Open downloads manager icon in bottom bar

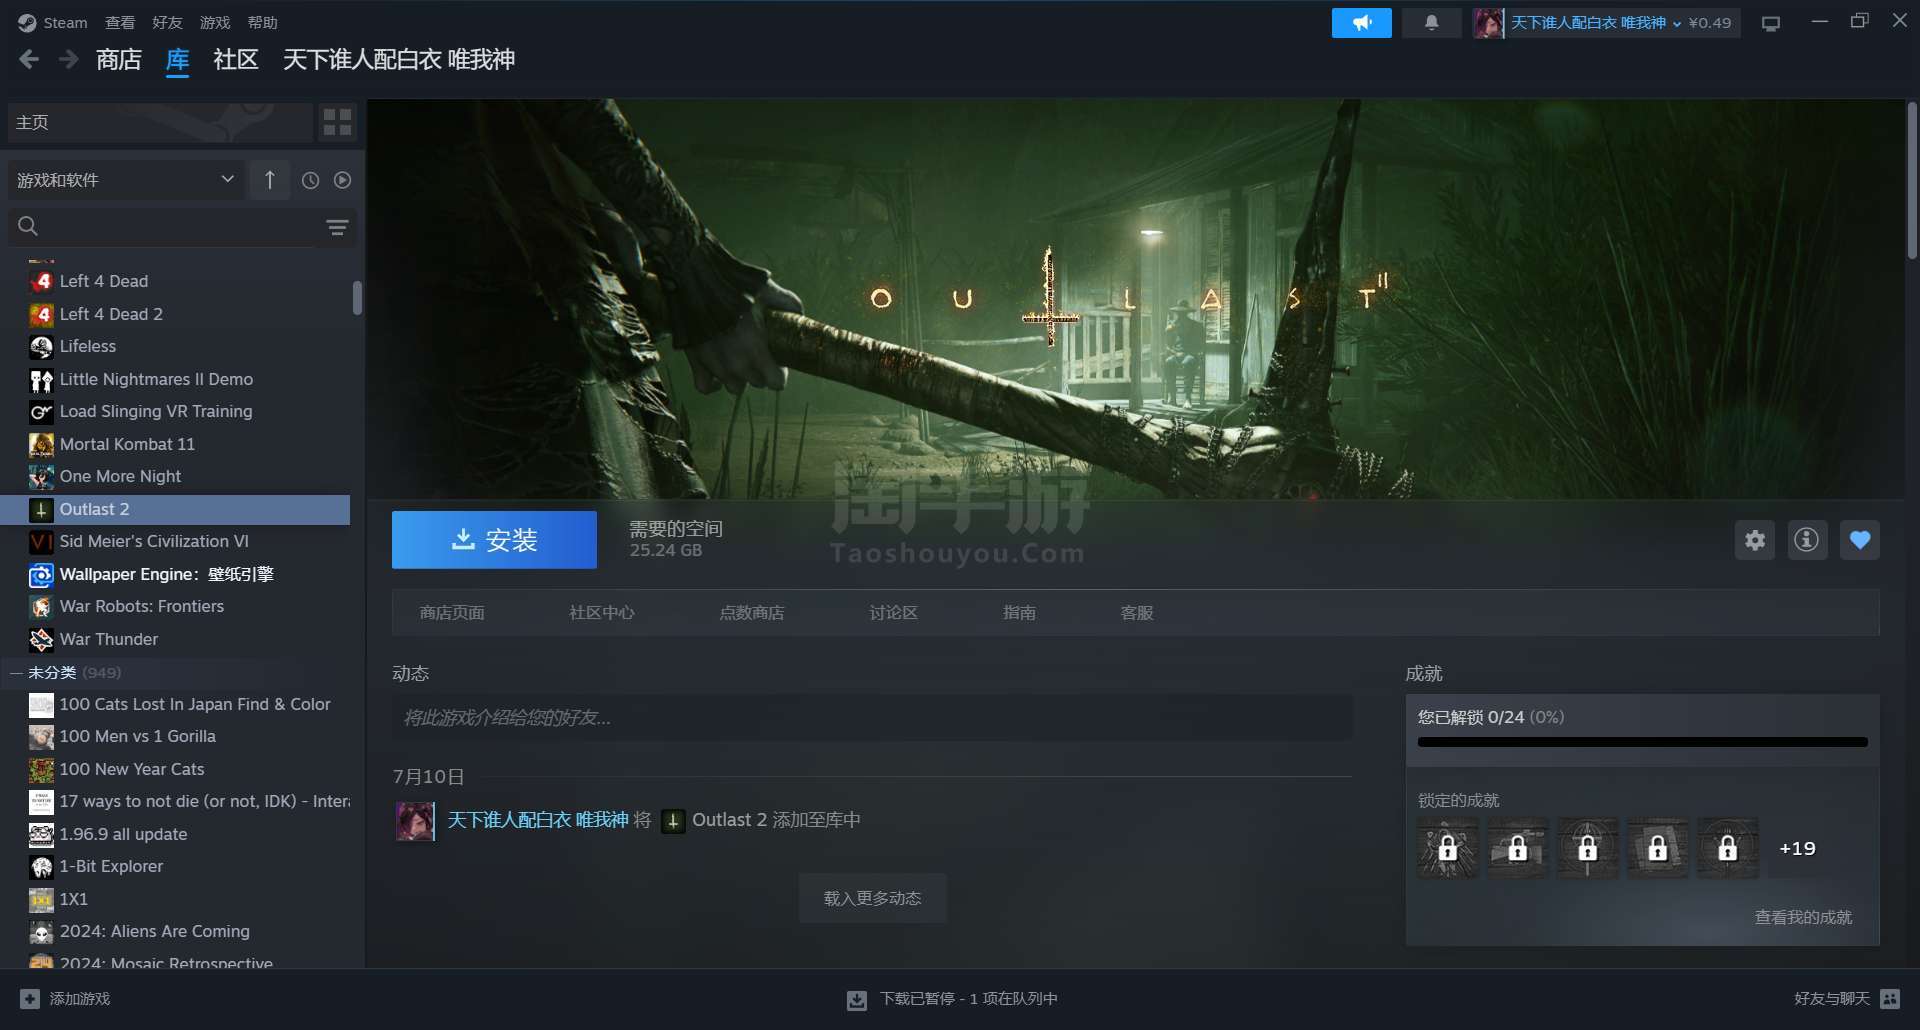click(857, 999)
